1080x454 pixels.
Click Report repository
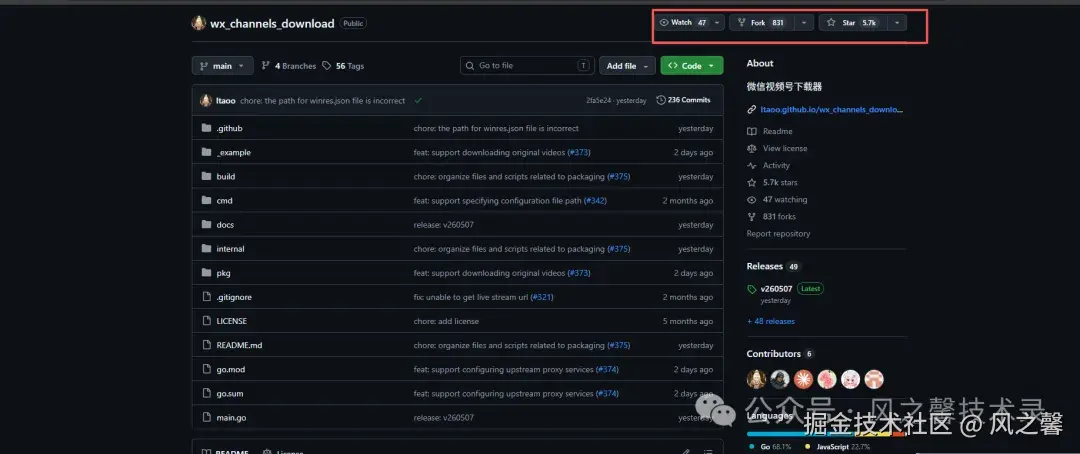778,234
